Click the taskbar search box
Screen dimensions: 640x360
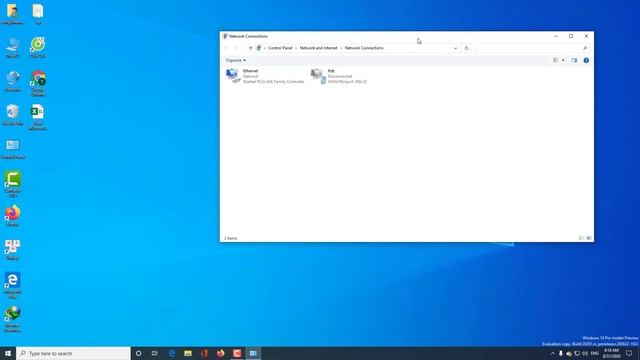click(x=73, y=353)
